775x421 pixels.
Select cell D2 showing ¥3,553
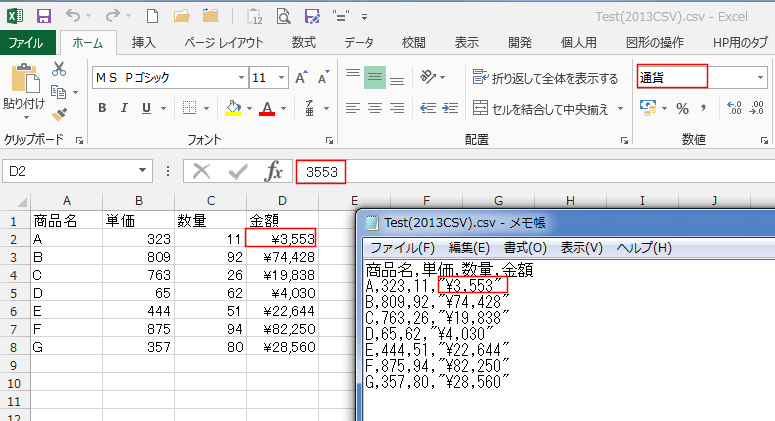pos(281,239)
